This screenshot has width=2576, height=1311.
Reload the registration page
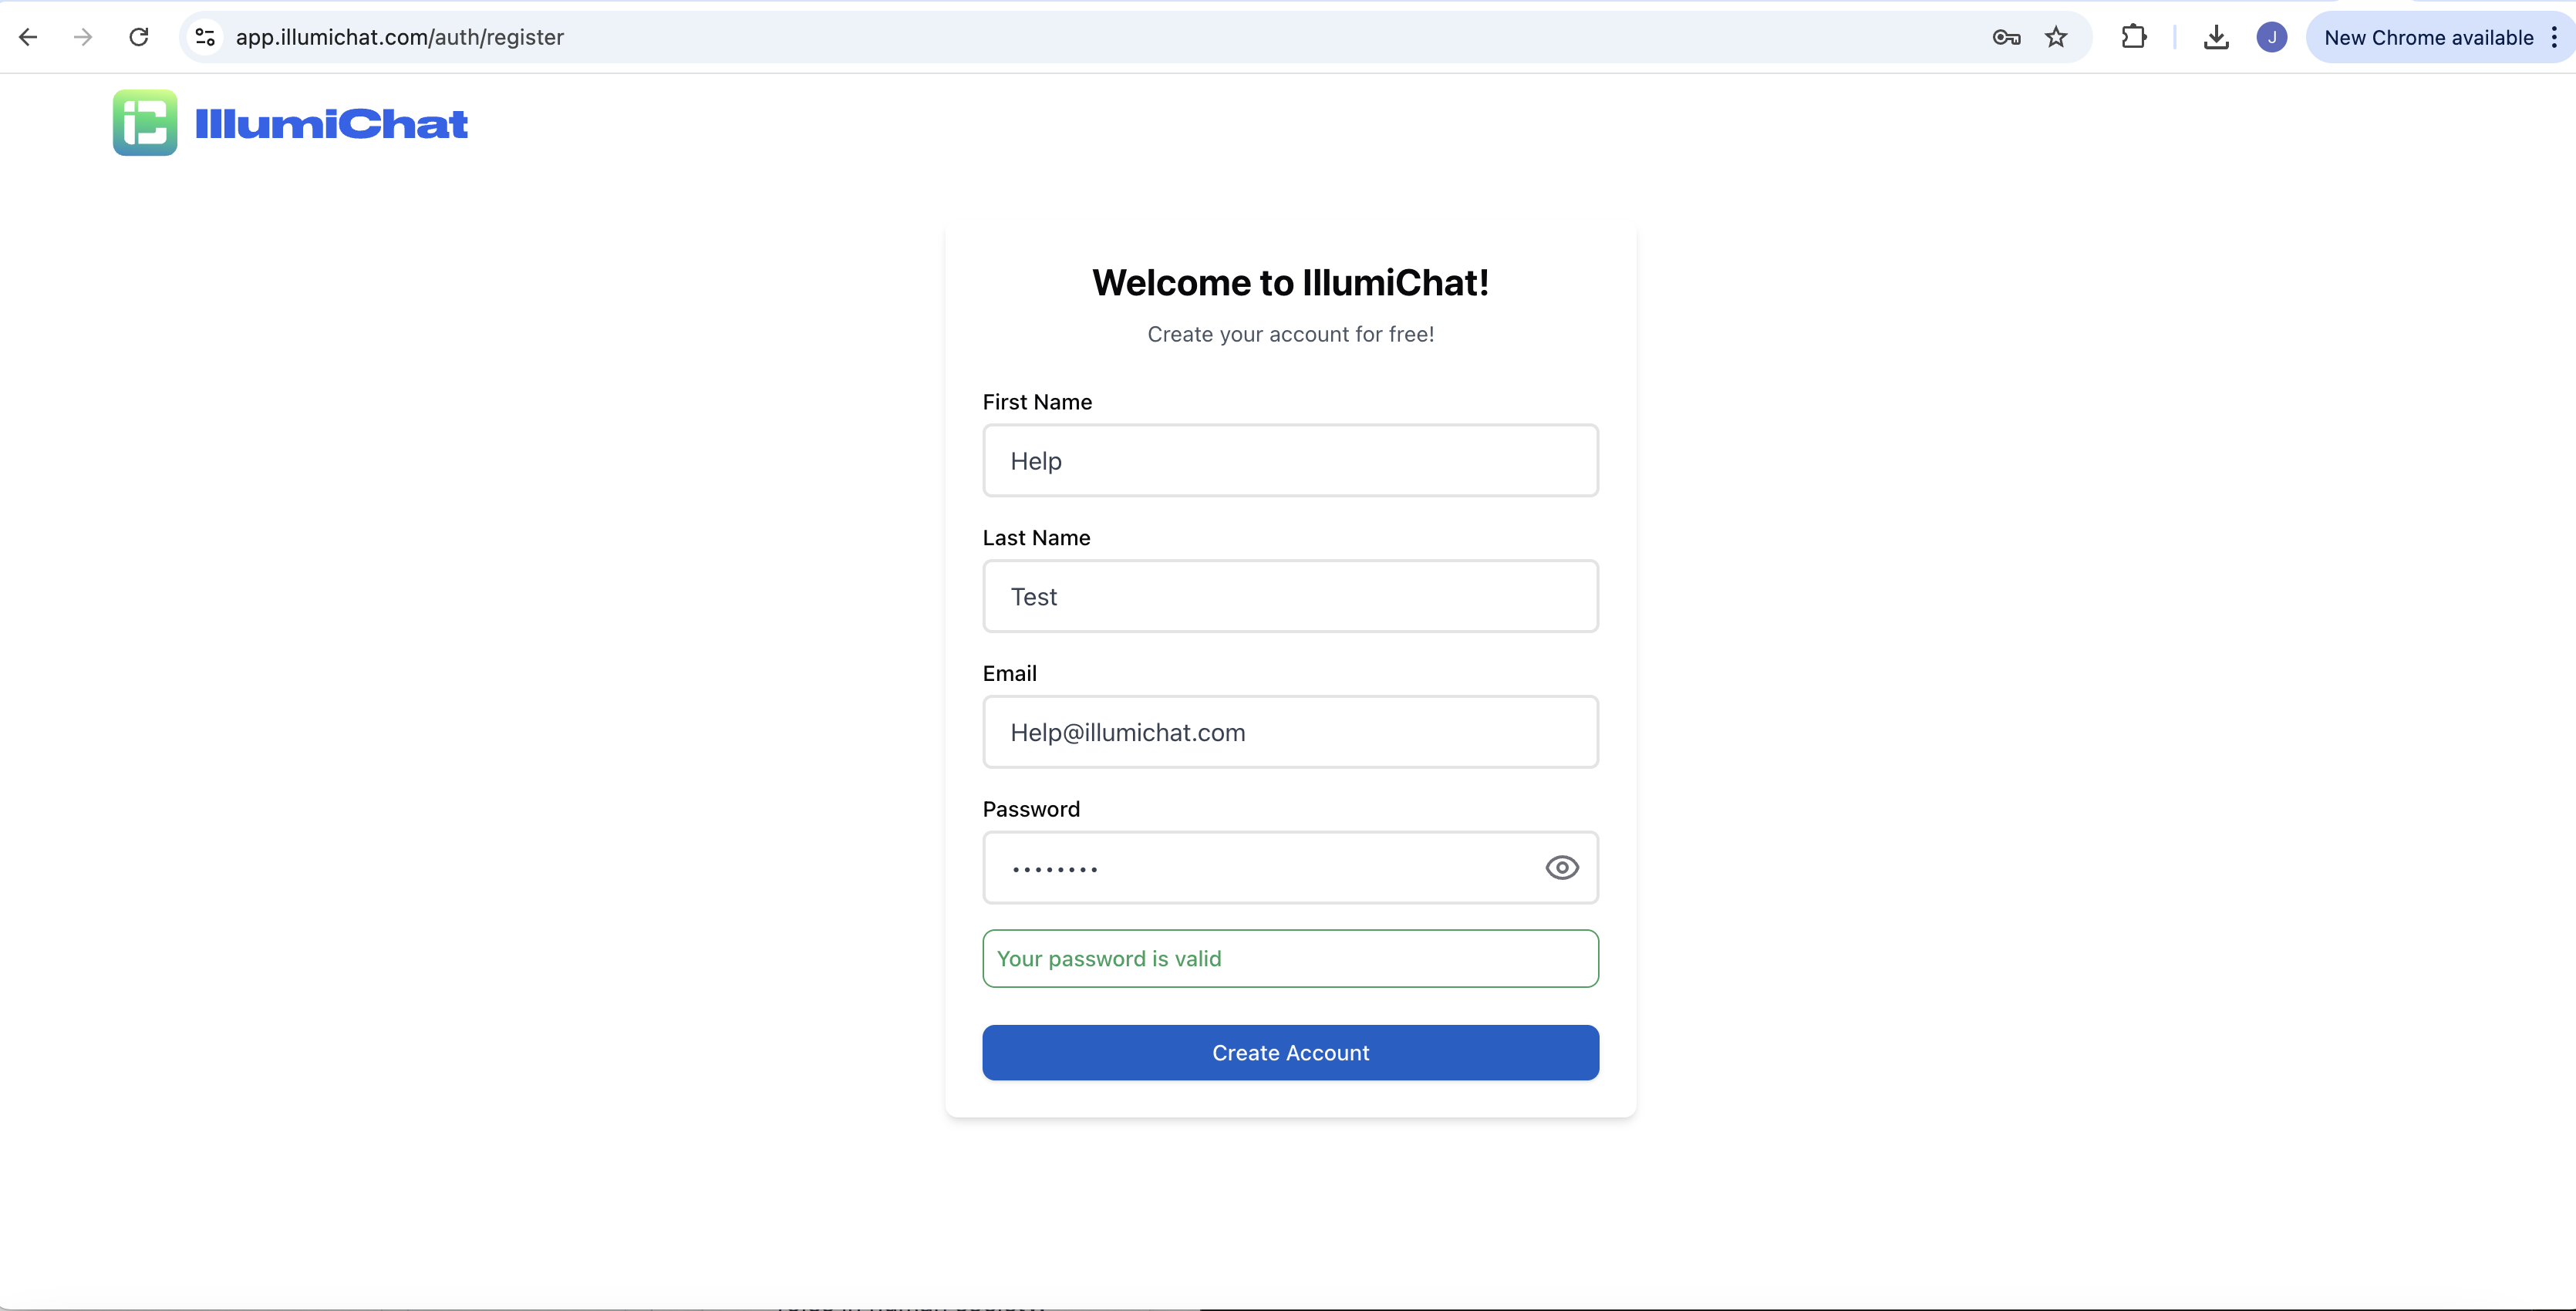(x=140, y=37)
